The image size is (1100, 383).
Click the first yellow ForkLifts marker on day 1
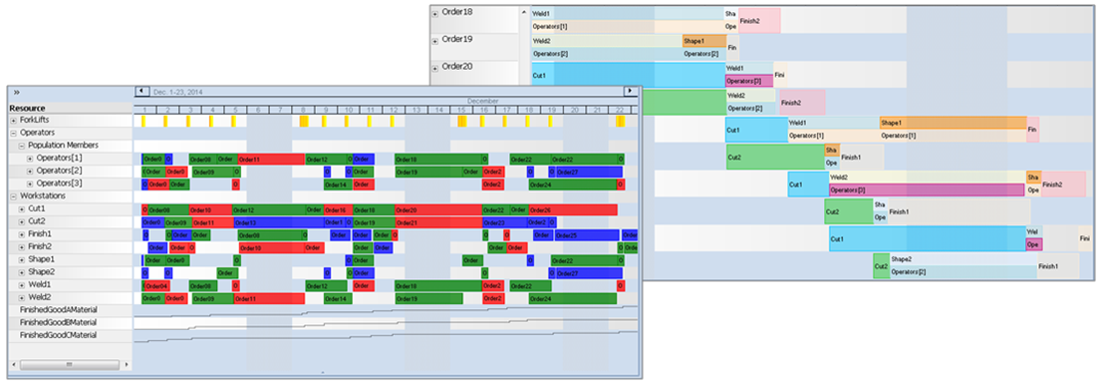point(143,121)
